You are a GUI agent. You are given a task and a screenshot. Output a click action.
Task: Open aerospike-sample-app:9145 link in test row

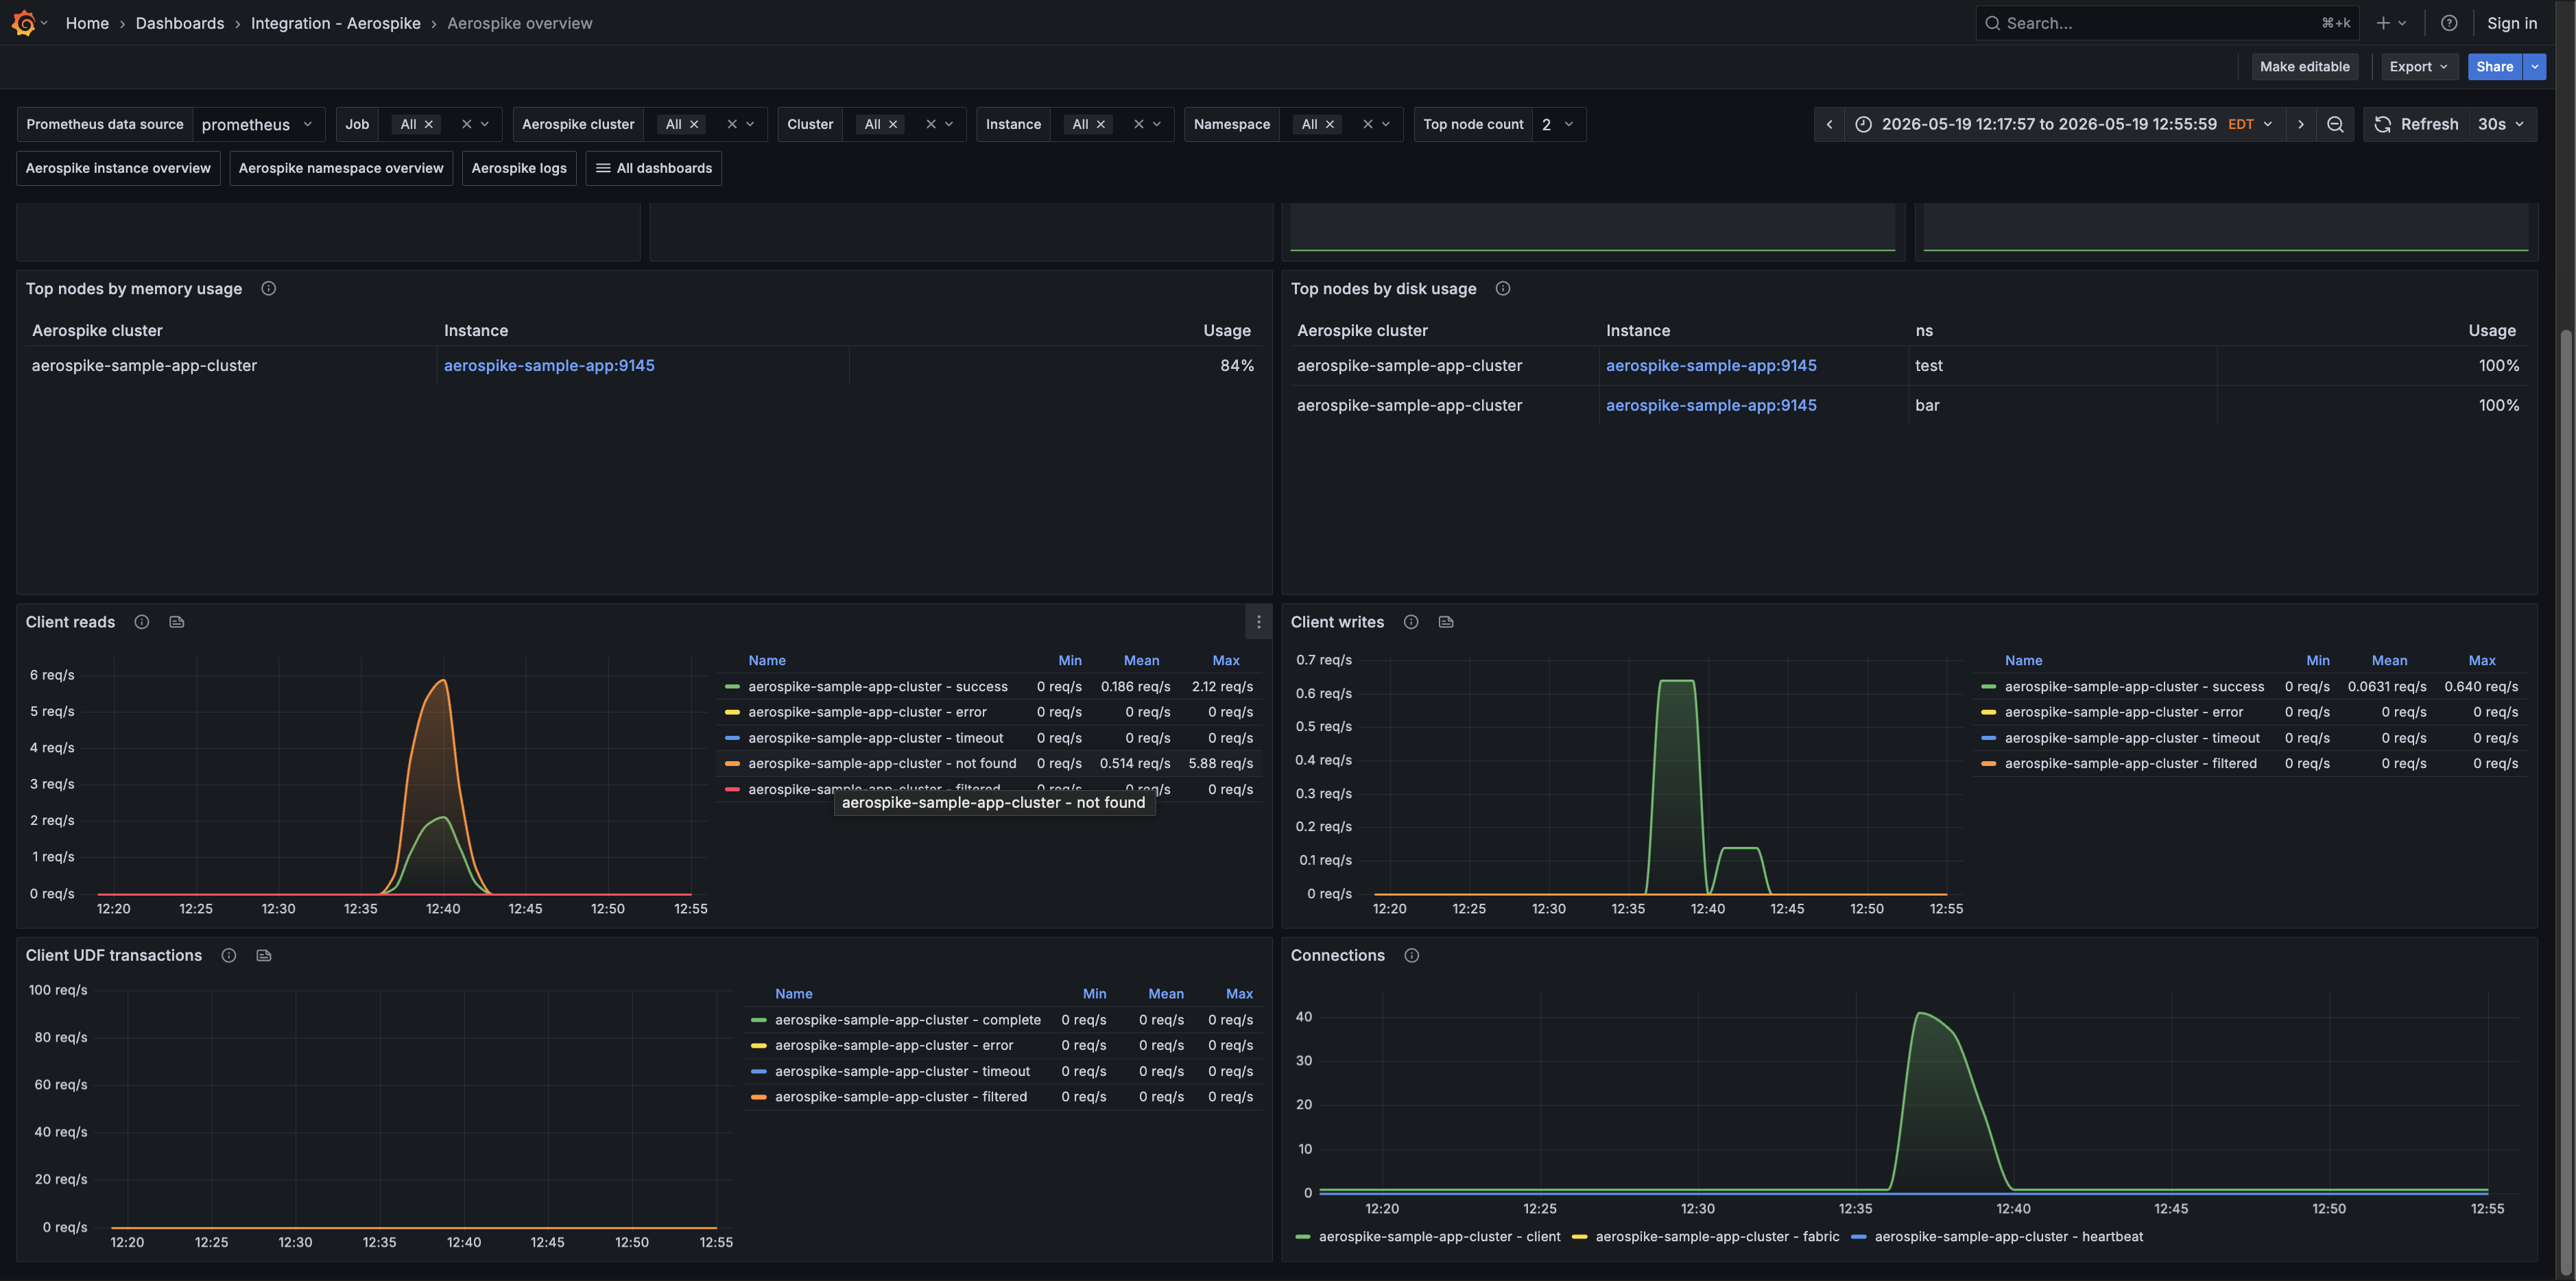pyautogui.click(x=1711, y=365)
